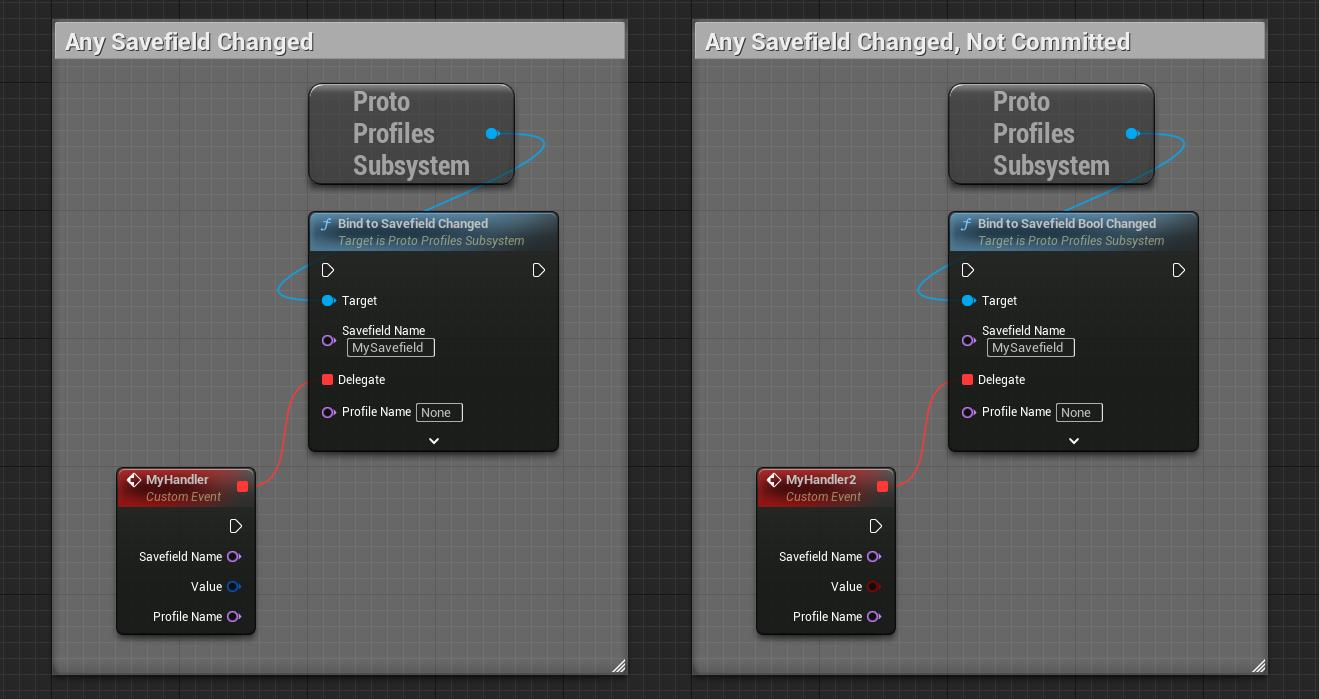Click the exec output pin on Bind to Savefield Changed
Screen dimensions: 1319x699
[539, 270]
